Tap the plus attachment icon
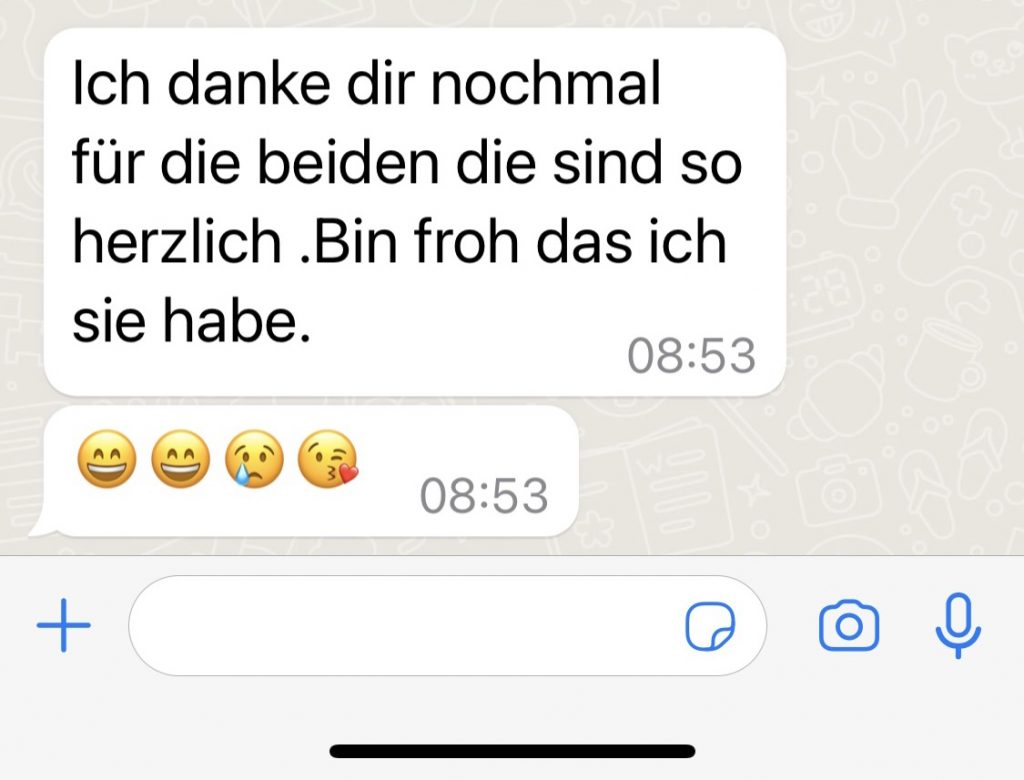This screenshot has width=1024, height=780. [63, 625]
